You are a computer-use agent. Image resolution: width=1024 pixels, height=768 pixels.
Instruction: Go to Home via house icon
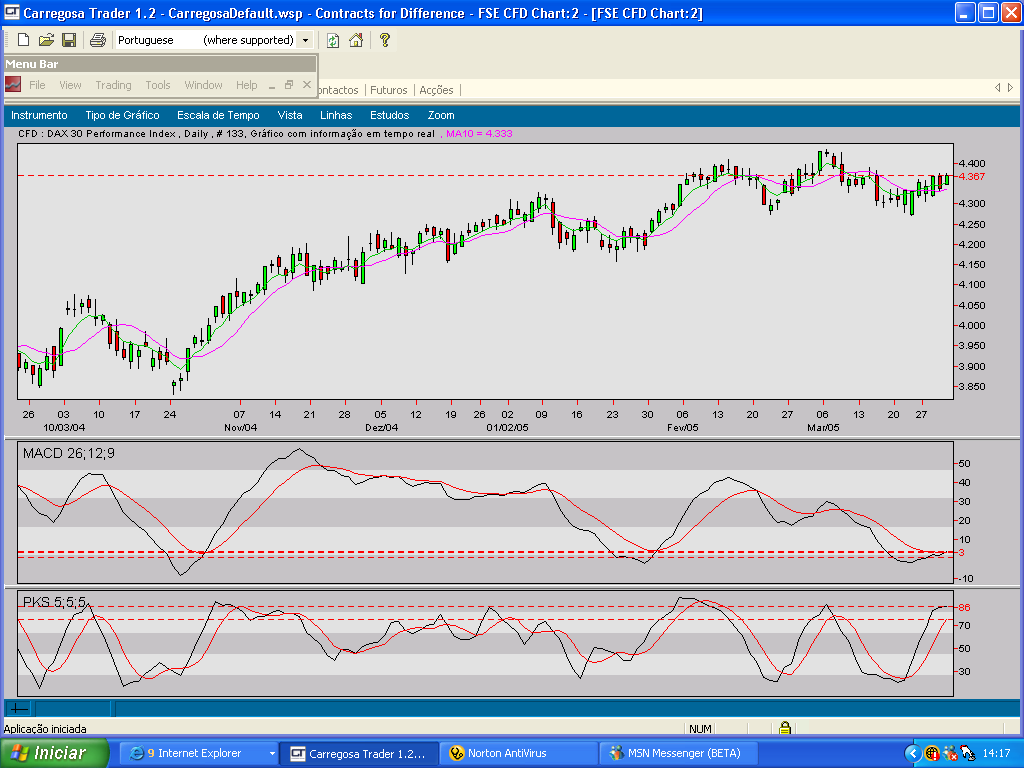pos(356,40)
